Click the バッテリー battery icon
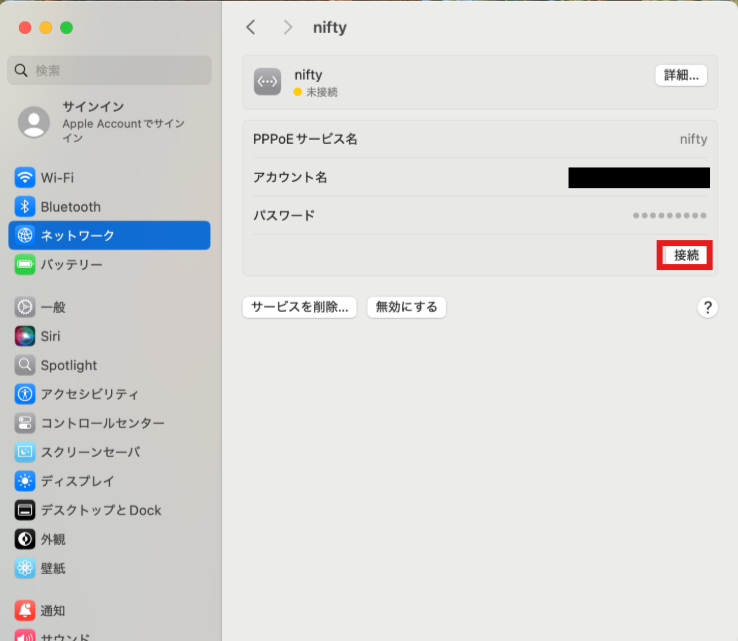Viewport: 738px width, 641px height. pos(24,264)
